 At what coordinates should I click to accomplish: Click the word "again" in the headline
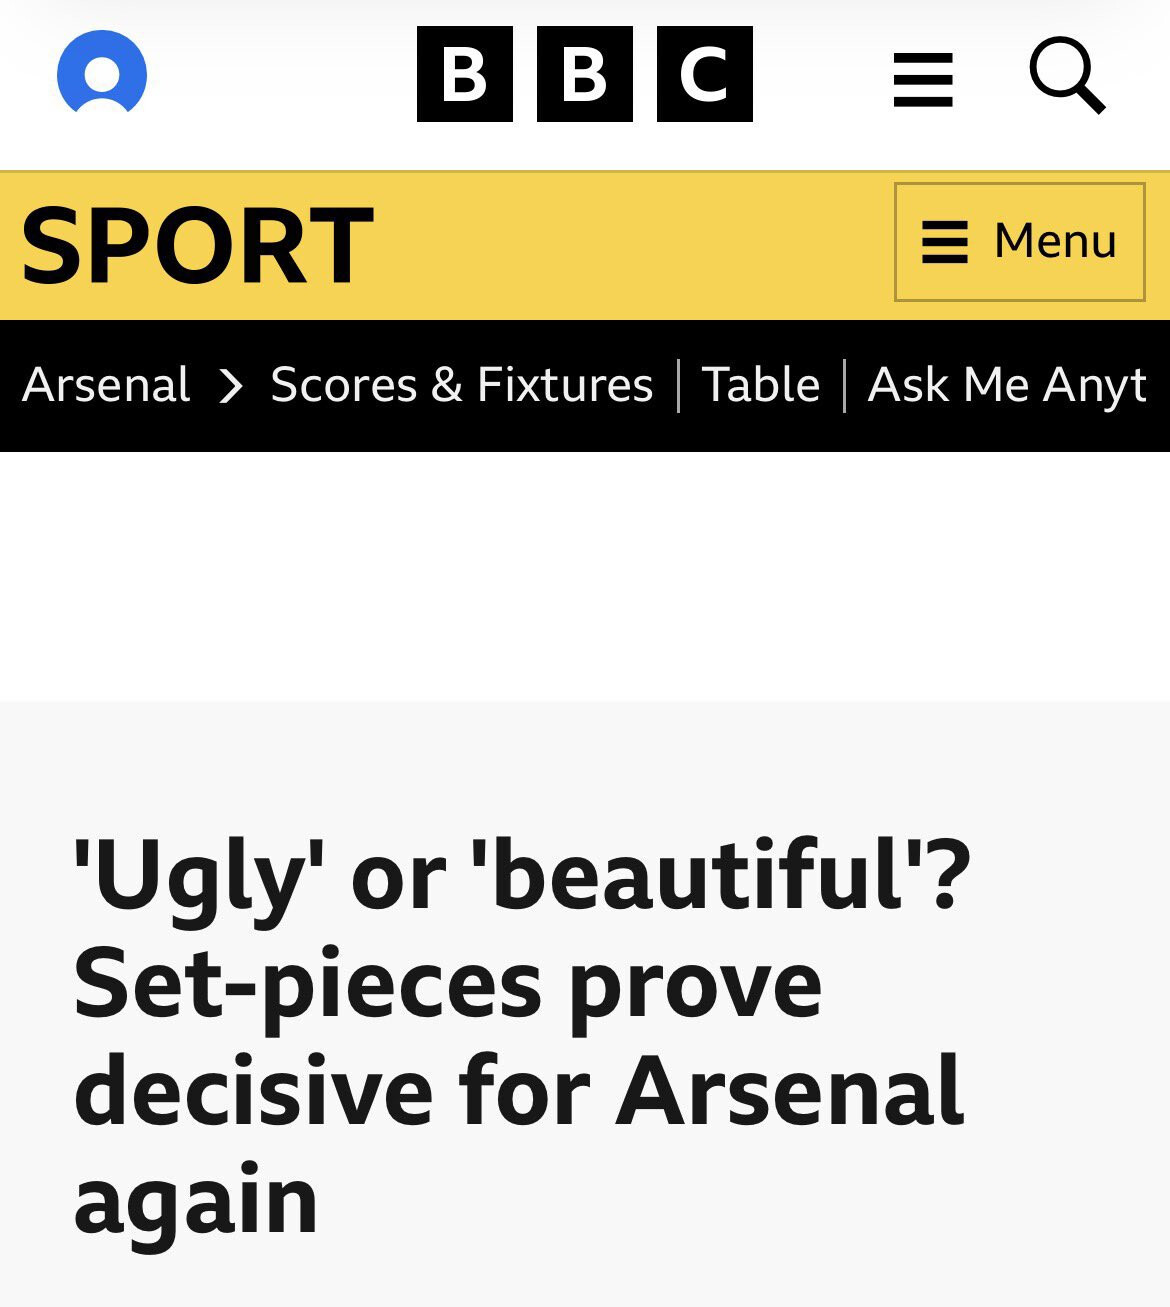pos(196,1198)
